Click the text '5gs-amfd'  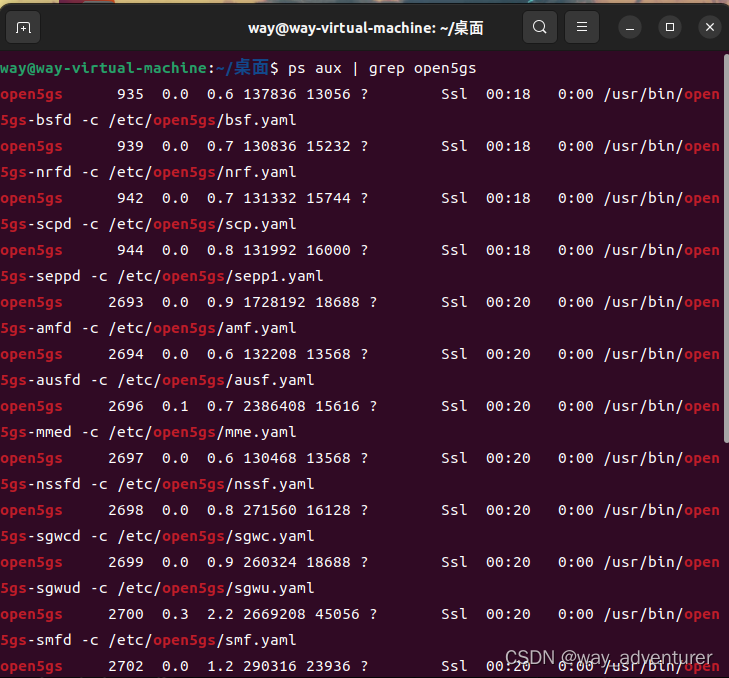click(x=36, y=328)
